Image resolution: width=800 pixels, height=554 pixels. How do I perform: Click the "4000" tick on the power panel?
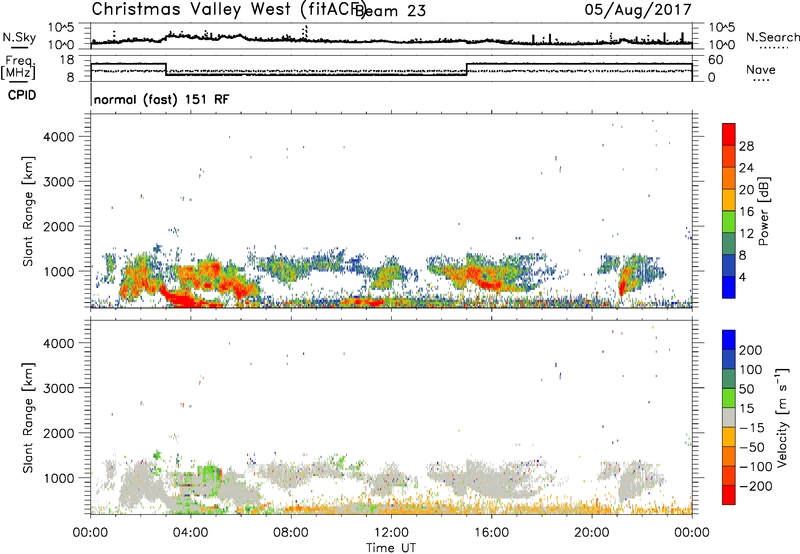click(x=60, y=137)
